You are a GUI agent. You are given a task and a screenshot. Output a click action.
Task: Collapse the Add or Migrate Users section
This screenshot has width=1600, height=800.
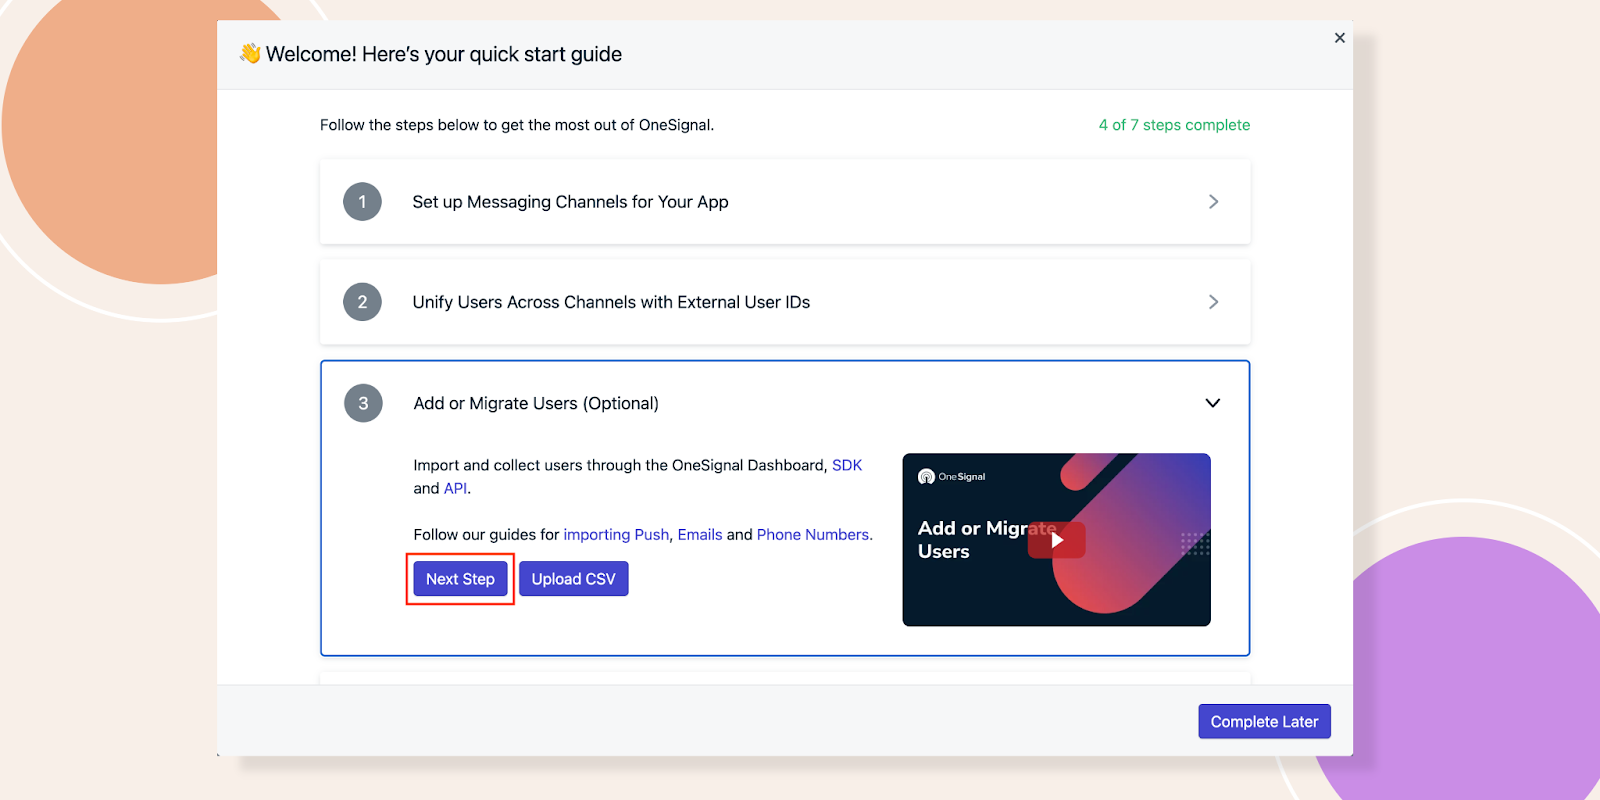(x=1212, y=403)
